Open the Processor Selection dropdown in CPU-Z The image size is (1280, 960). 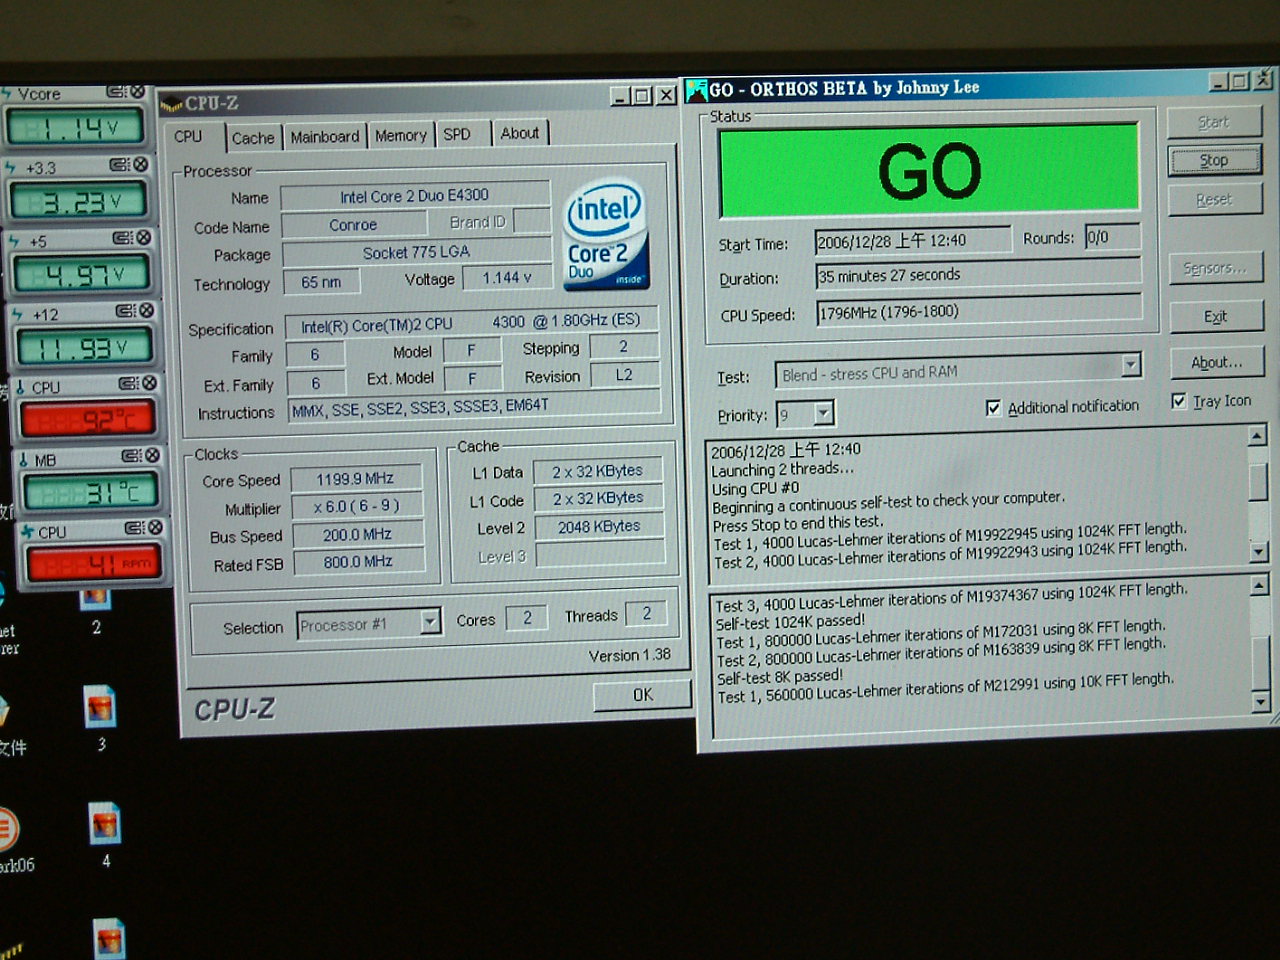tap(430, 622)
